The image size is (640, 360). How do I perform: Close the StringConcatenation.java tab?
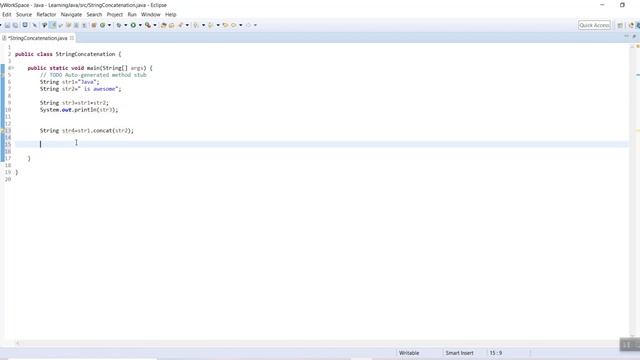[72, 38]
